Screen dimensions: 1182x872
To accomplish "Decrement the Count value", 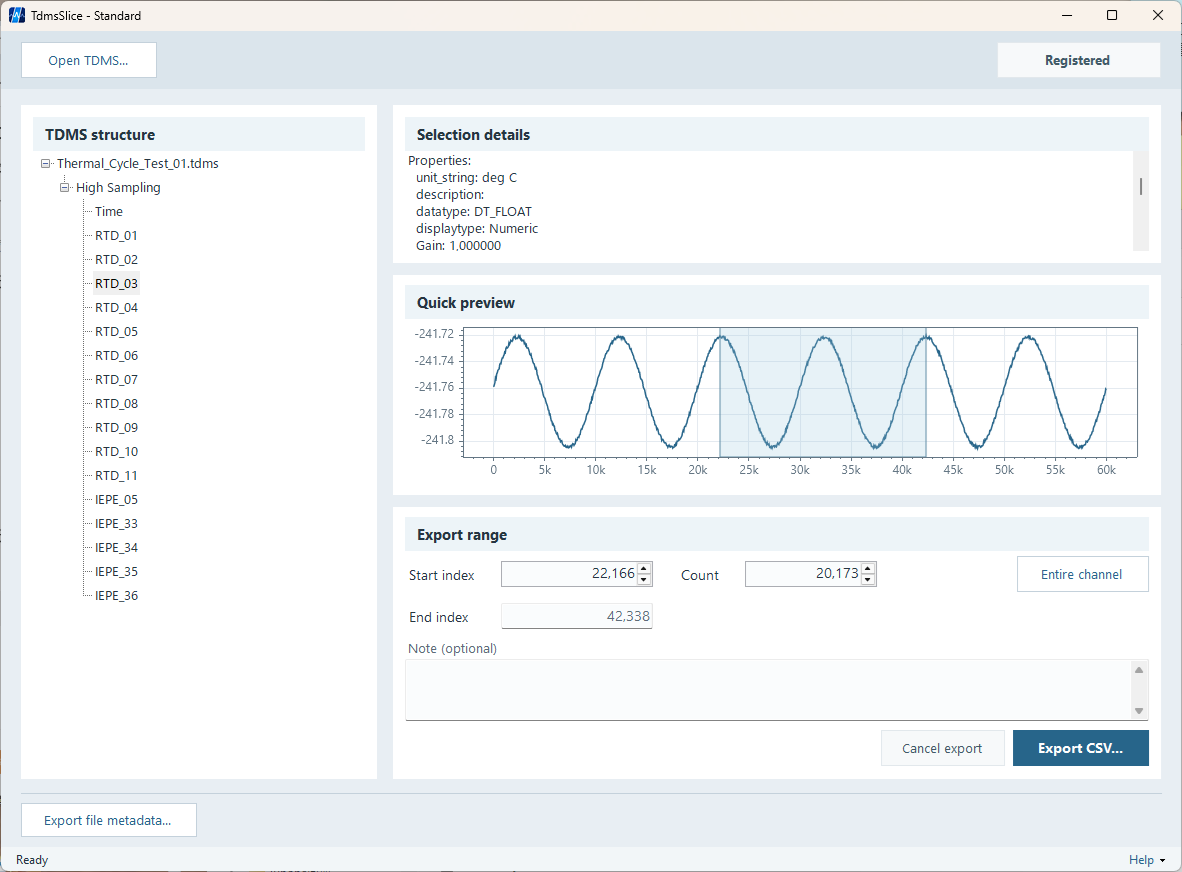I will [868, 580].
